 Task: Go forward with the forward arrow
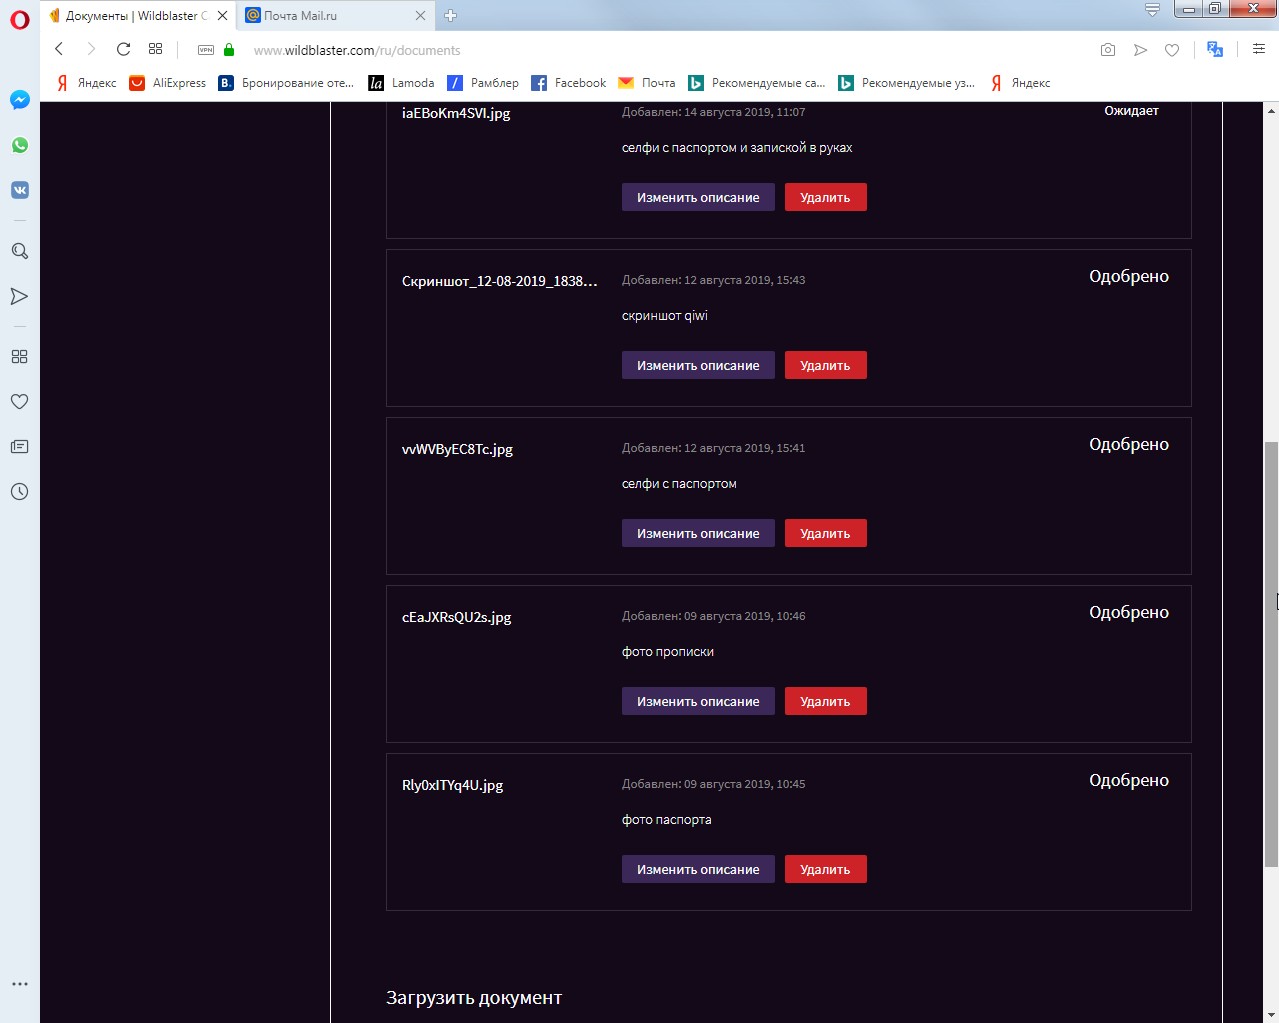91,49
